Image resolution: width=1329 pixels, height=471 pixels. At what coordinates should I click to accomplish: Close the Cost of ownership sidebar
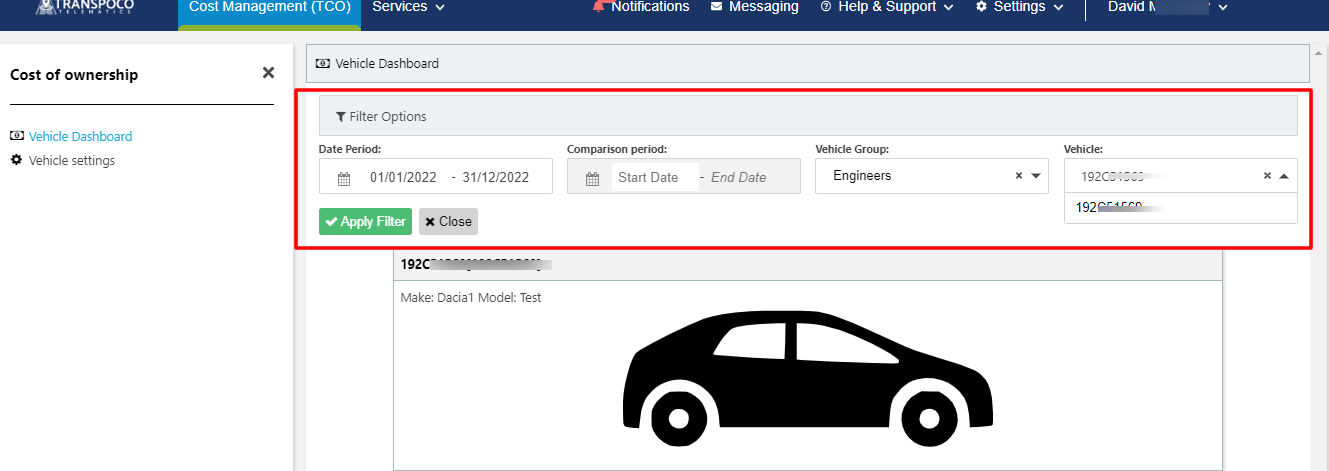268,73
